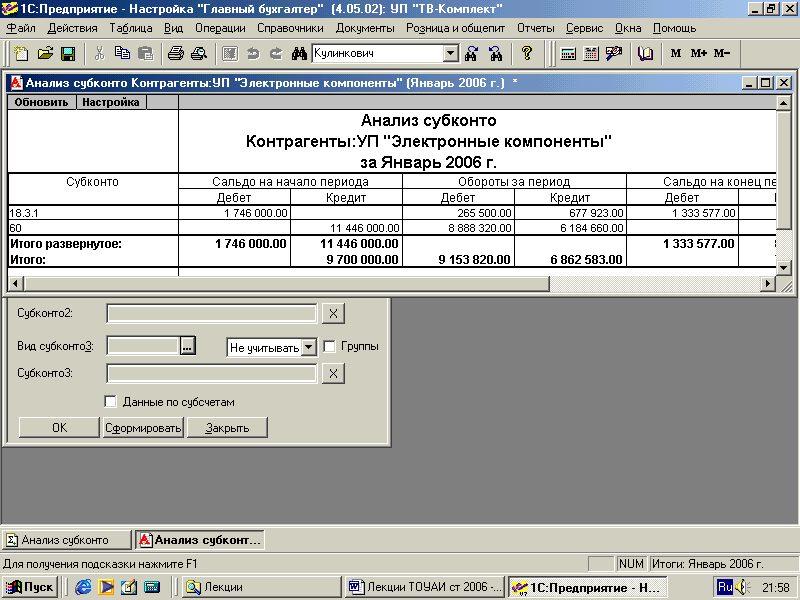Screen dimensions: 800x600
Task: Click the Вид субконто3 input field
Action: click(143, 346)
